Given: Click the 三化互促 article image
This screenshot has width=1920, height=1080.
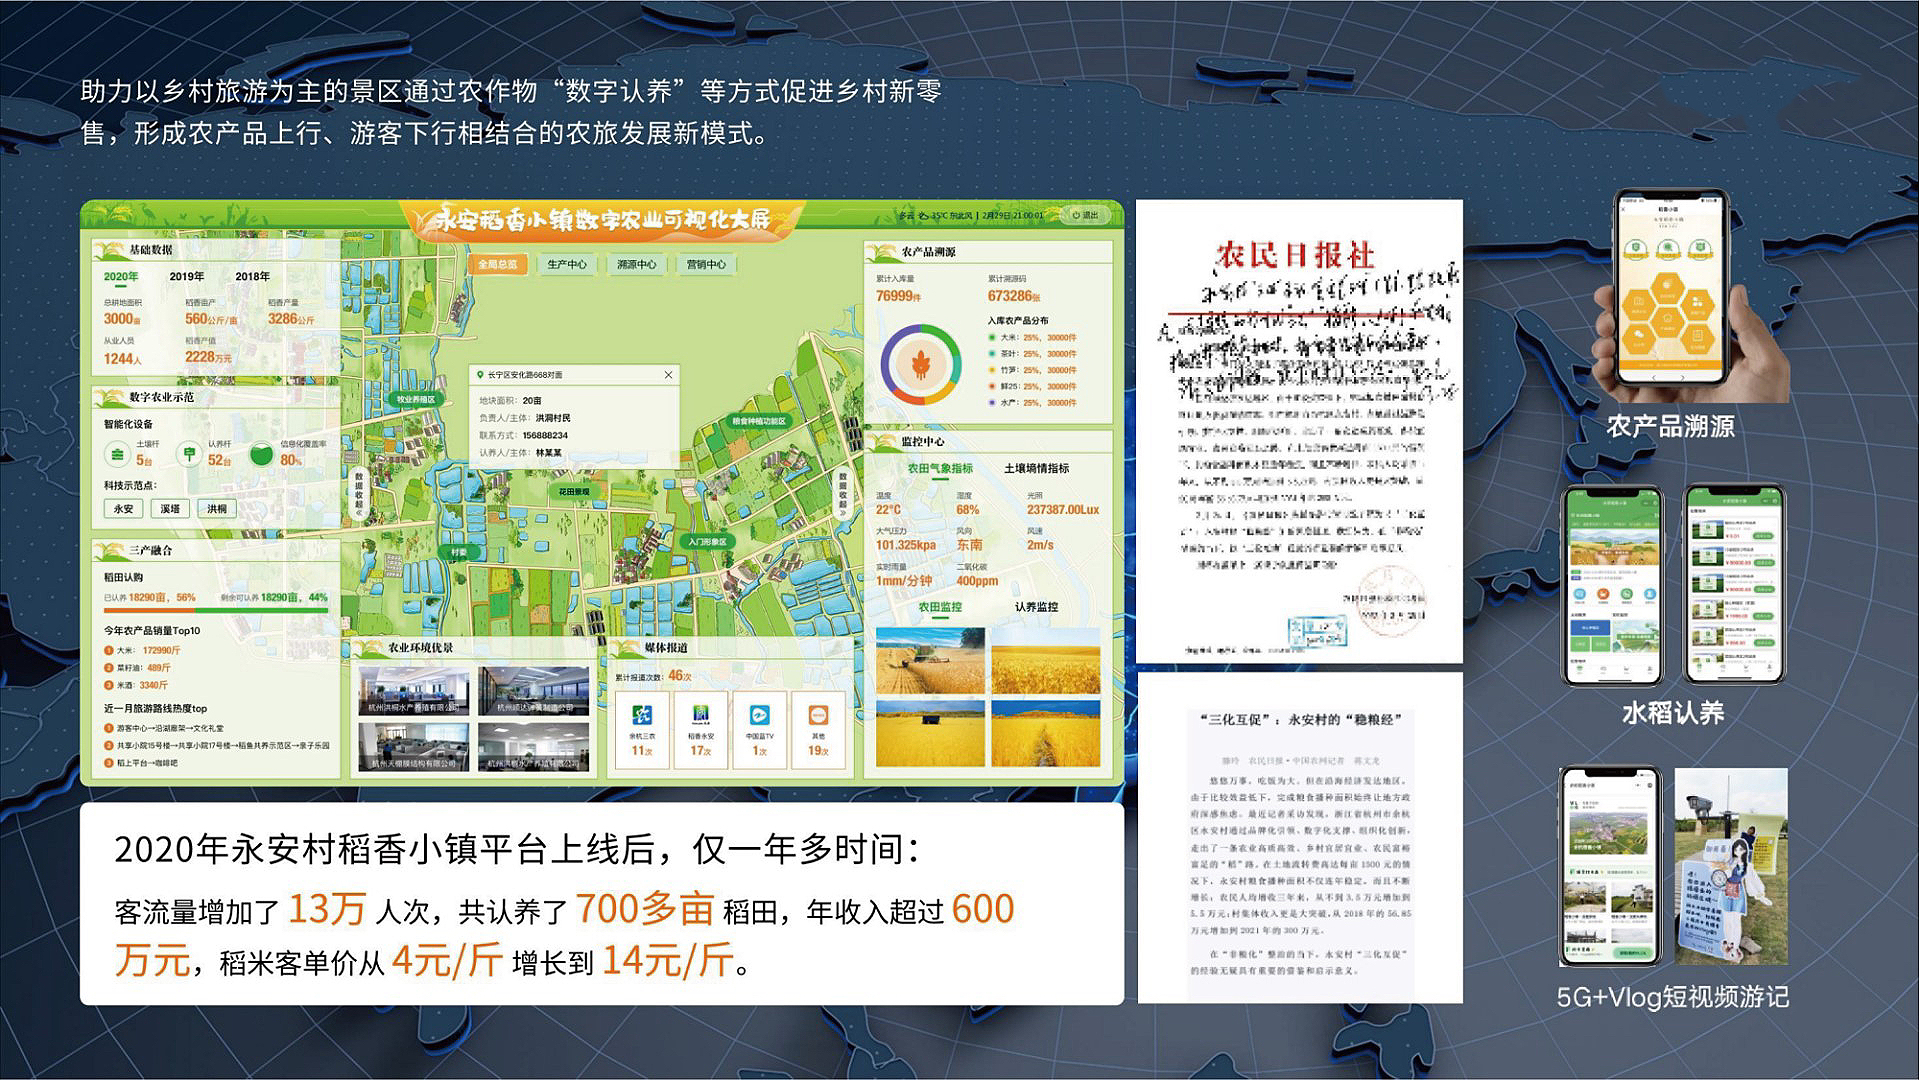Looking at the screenshot, I should click(x=1300, y=838).
